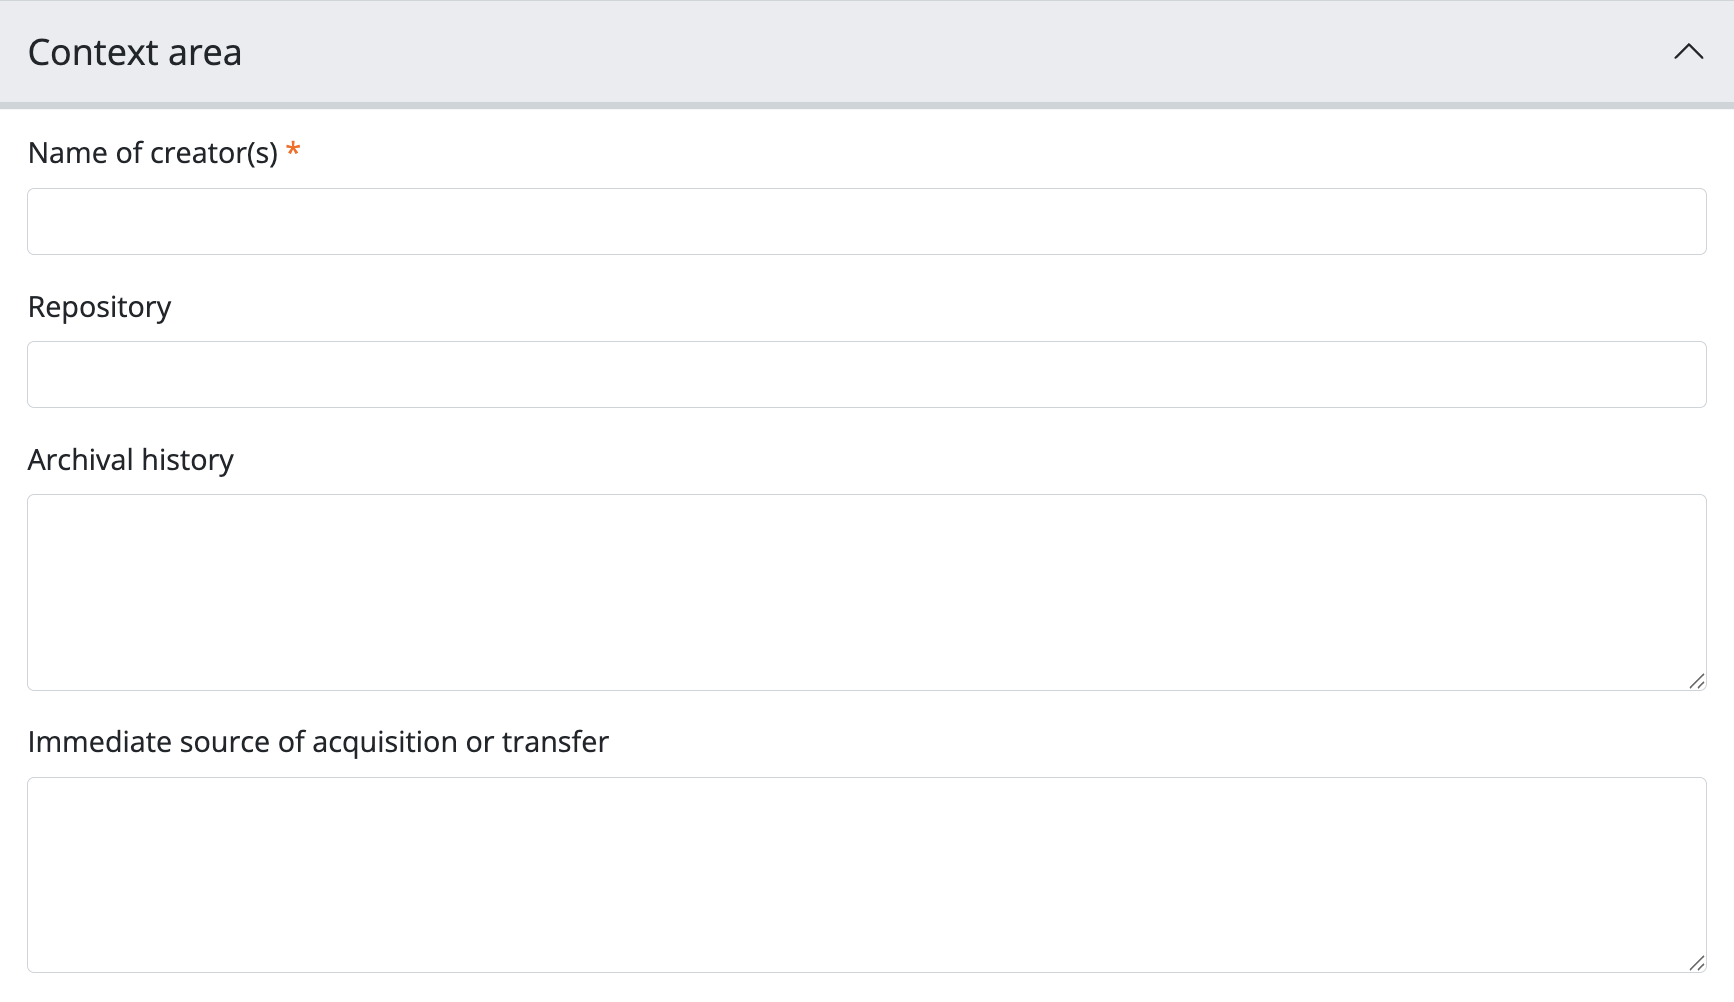Select the Immediate source of acquisition textarea
The image size is (1734, 1002).
[866, 875]
